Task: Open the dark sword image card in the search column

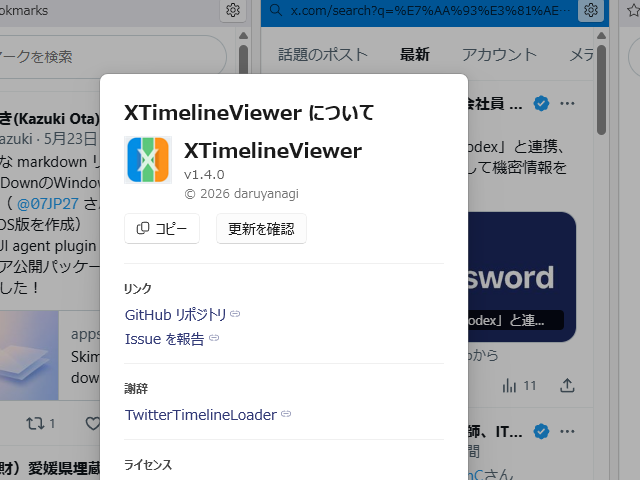Action: click(522, 277)
